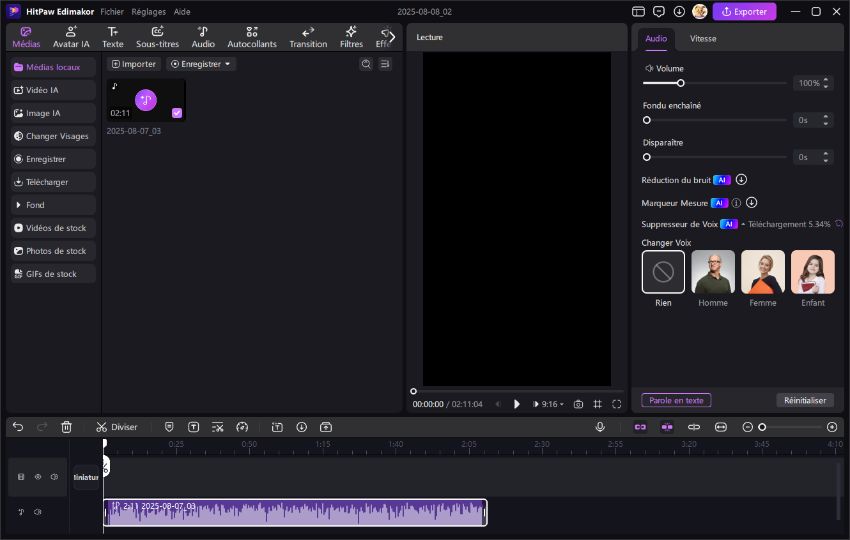Open the Filtres panel
The height and width of the screenshot is (540, 850).
pyautogui.click(x=351, y=37)
